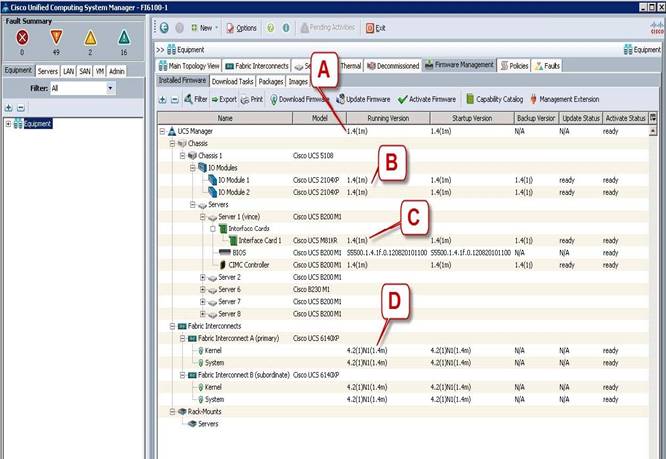The image size is (666, 459).
Task: Expand the Equipment node in left pane
Action: (9, 124)
